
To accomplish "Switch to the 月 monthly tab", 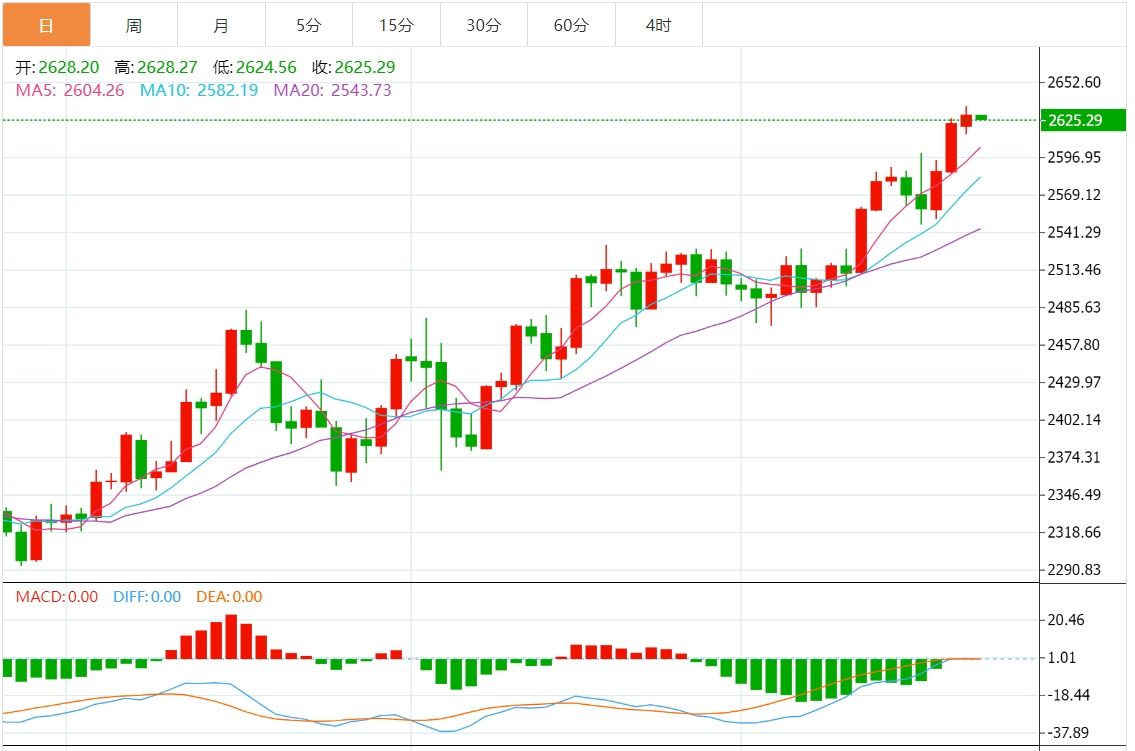I will click(x=221, y=25).
